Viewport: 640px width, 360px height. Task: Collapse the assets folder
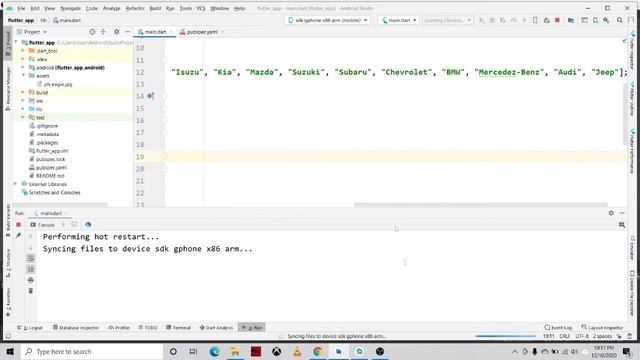pos(23,76)
